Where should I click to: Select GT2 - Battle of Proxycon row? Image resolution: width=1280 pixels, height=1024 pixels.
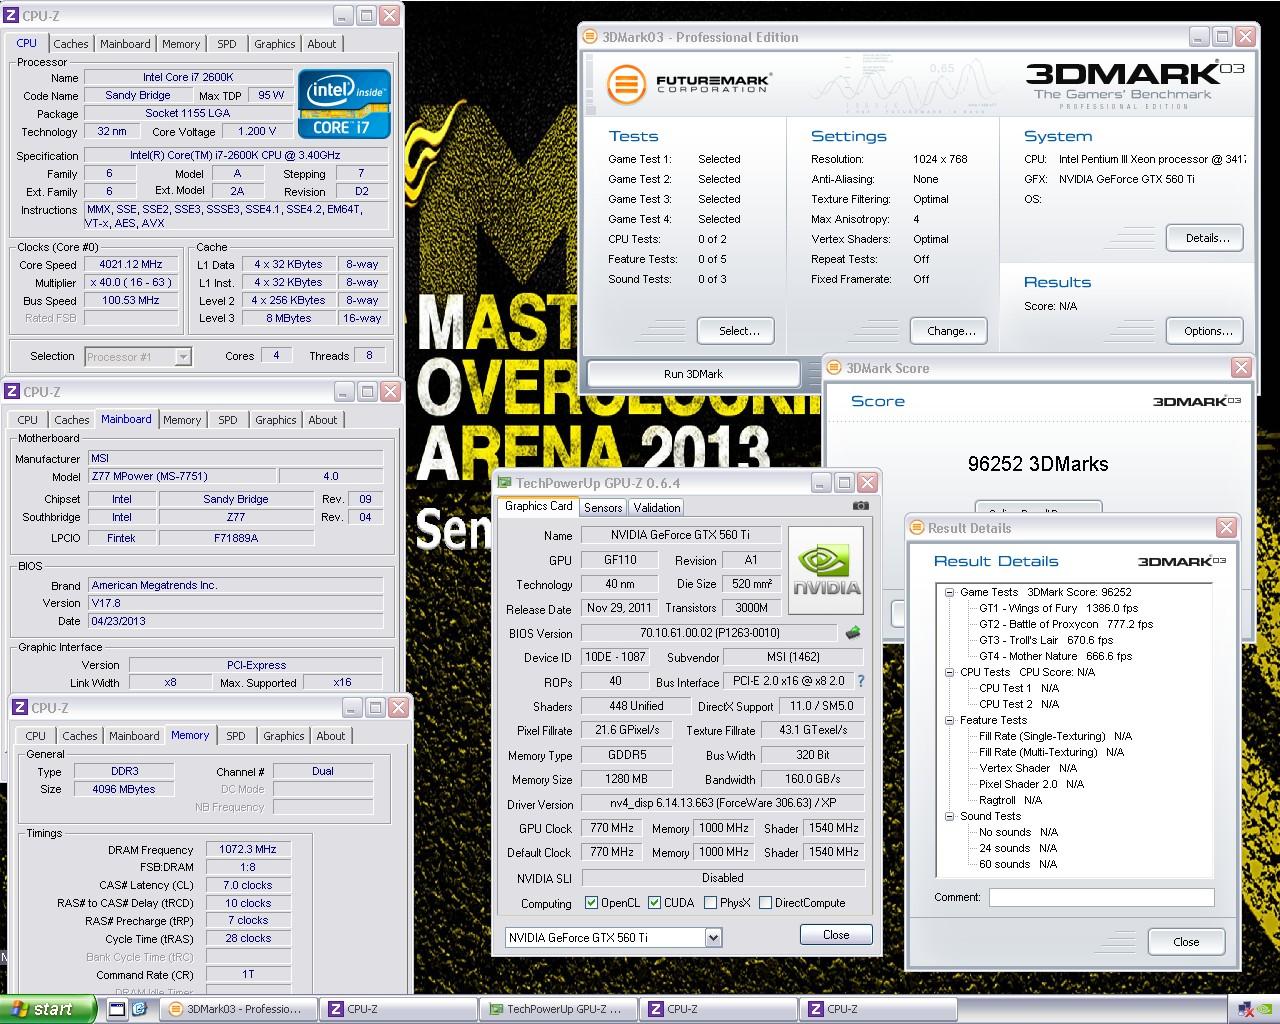(1066, 624)
